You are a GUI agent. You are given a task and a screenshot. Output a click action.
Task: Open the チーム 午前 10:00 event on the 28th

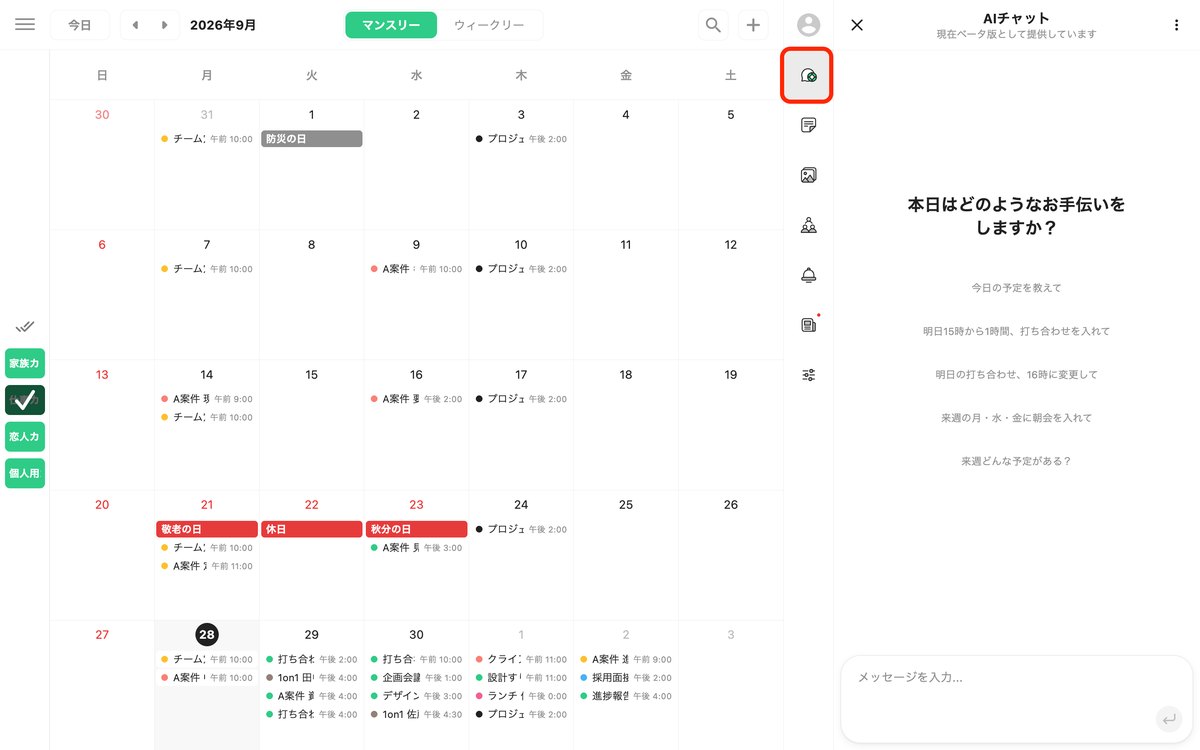206,659
